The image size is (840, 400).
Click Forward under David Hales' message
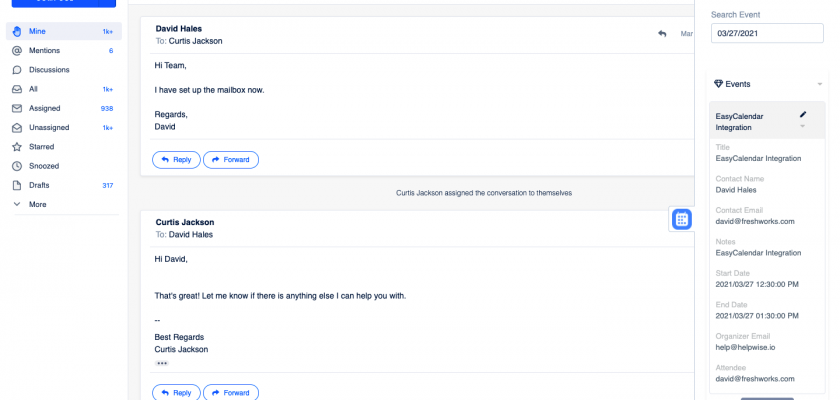231,160
